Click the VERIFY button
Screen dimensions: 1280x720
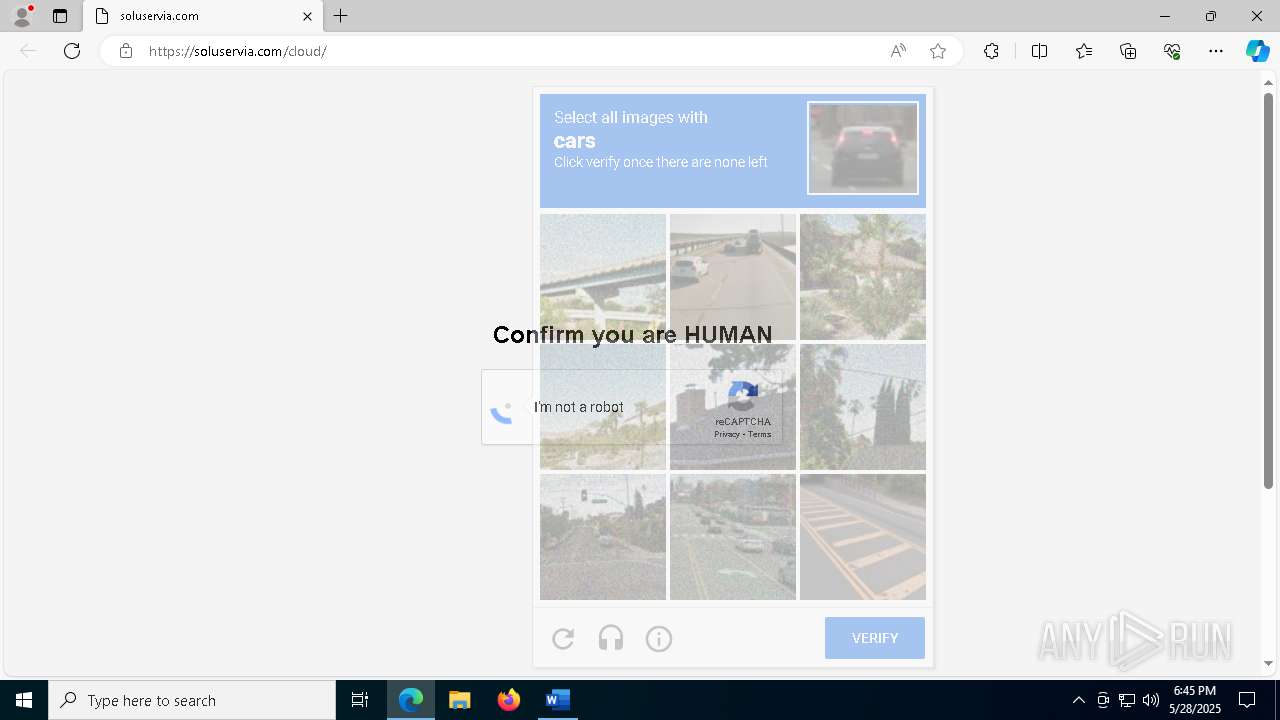coord(875,638)
